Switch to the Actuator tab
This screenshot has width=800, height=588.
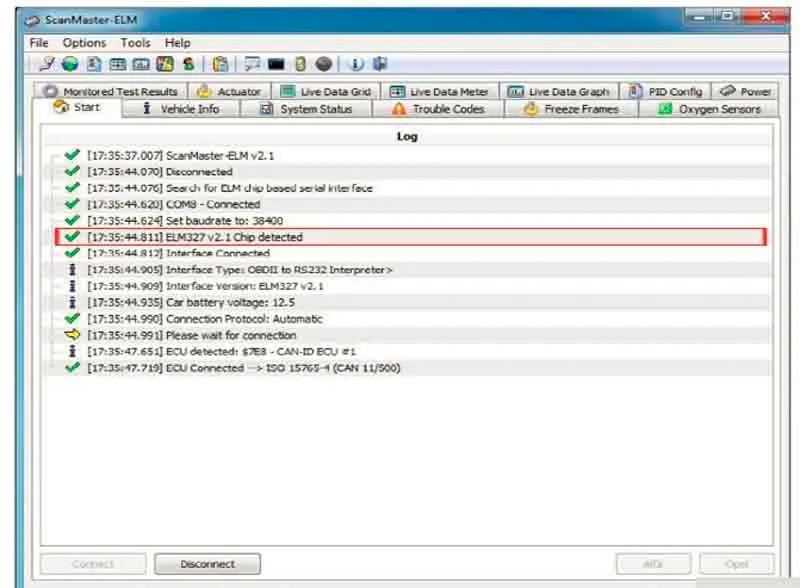pyautogui.click(x=230, y=91)
